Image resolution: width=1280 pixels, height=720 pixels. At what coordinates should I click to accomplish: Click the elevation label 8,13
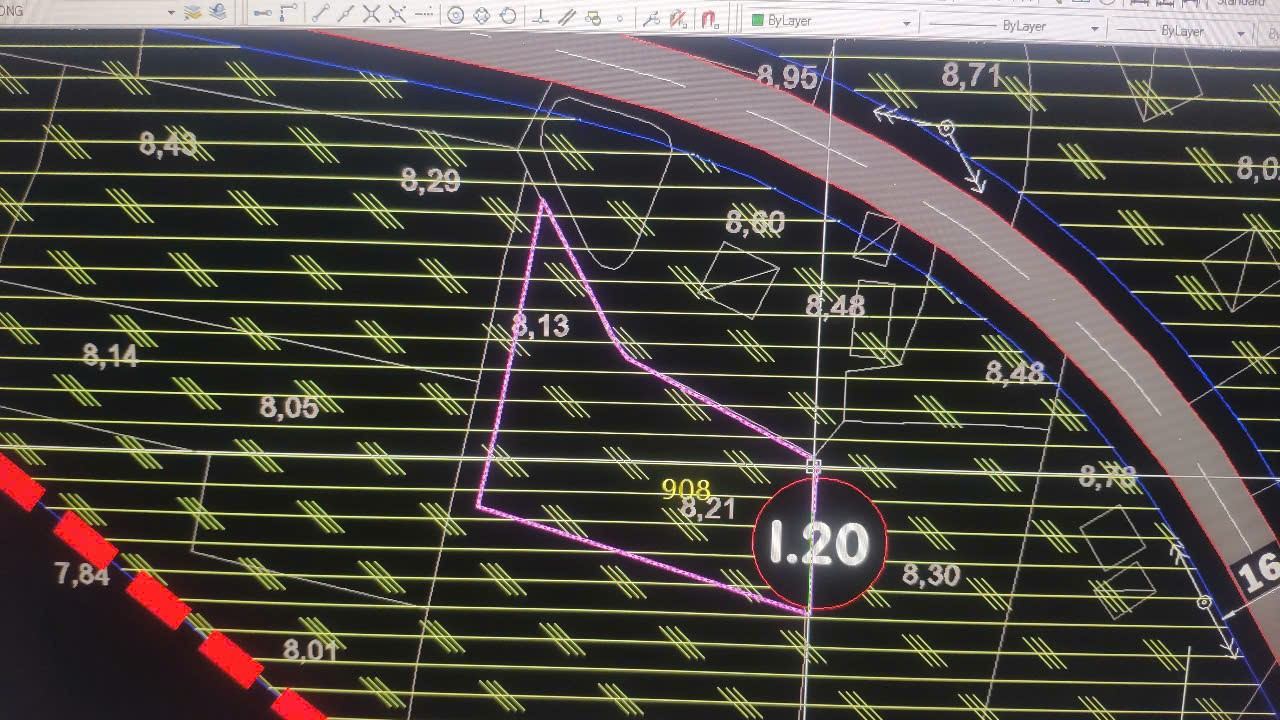(540, 325)
